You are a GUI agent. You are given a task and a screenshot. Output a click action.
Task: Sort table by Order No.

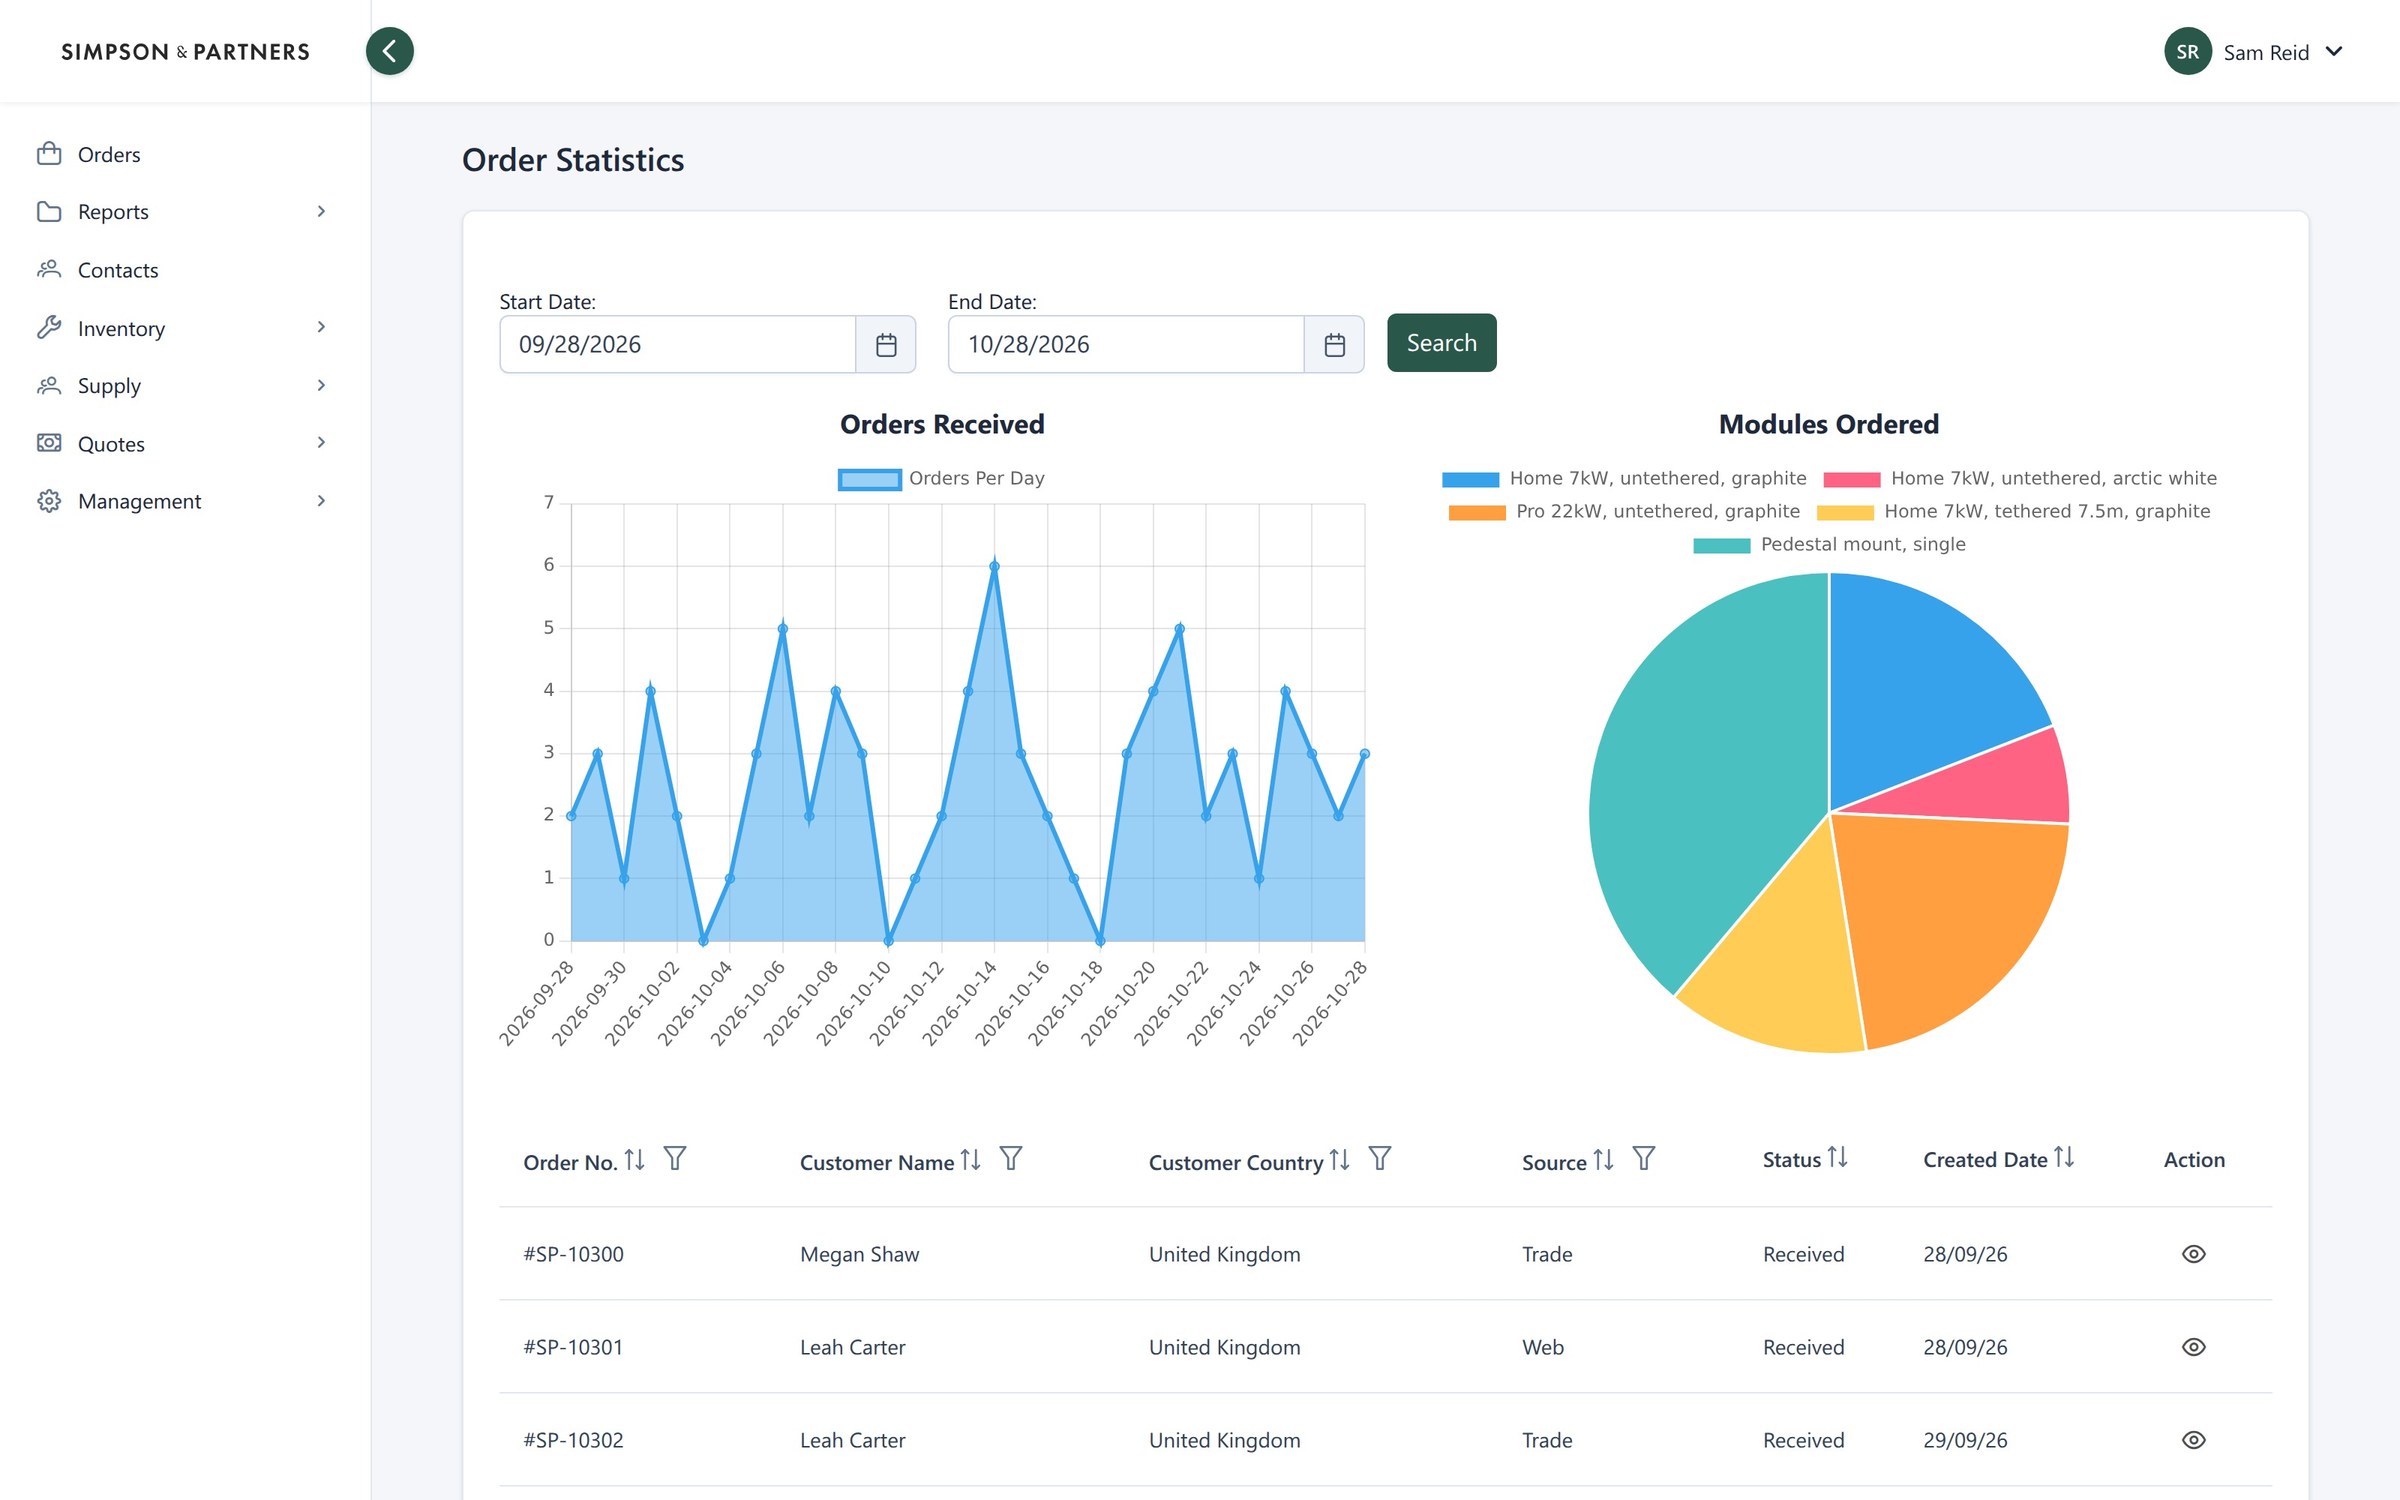click(634, 1160)
